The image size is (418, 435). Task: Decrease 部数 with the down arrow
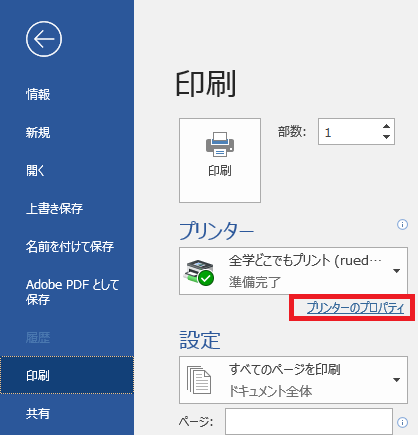coord(386,137)
